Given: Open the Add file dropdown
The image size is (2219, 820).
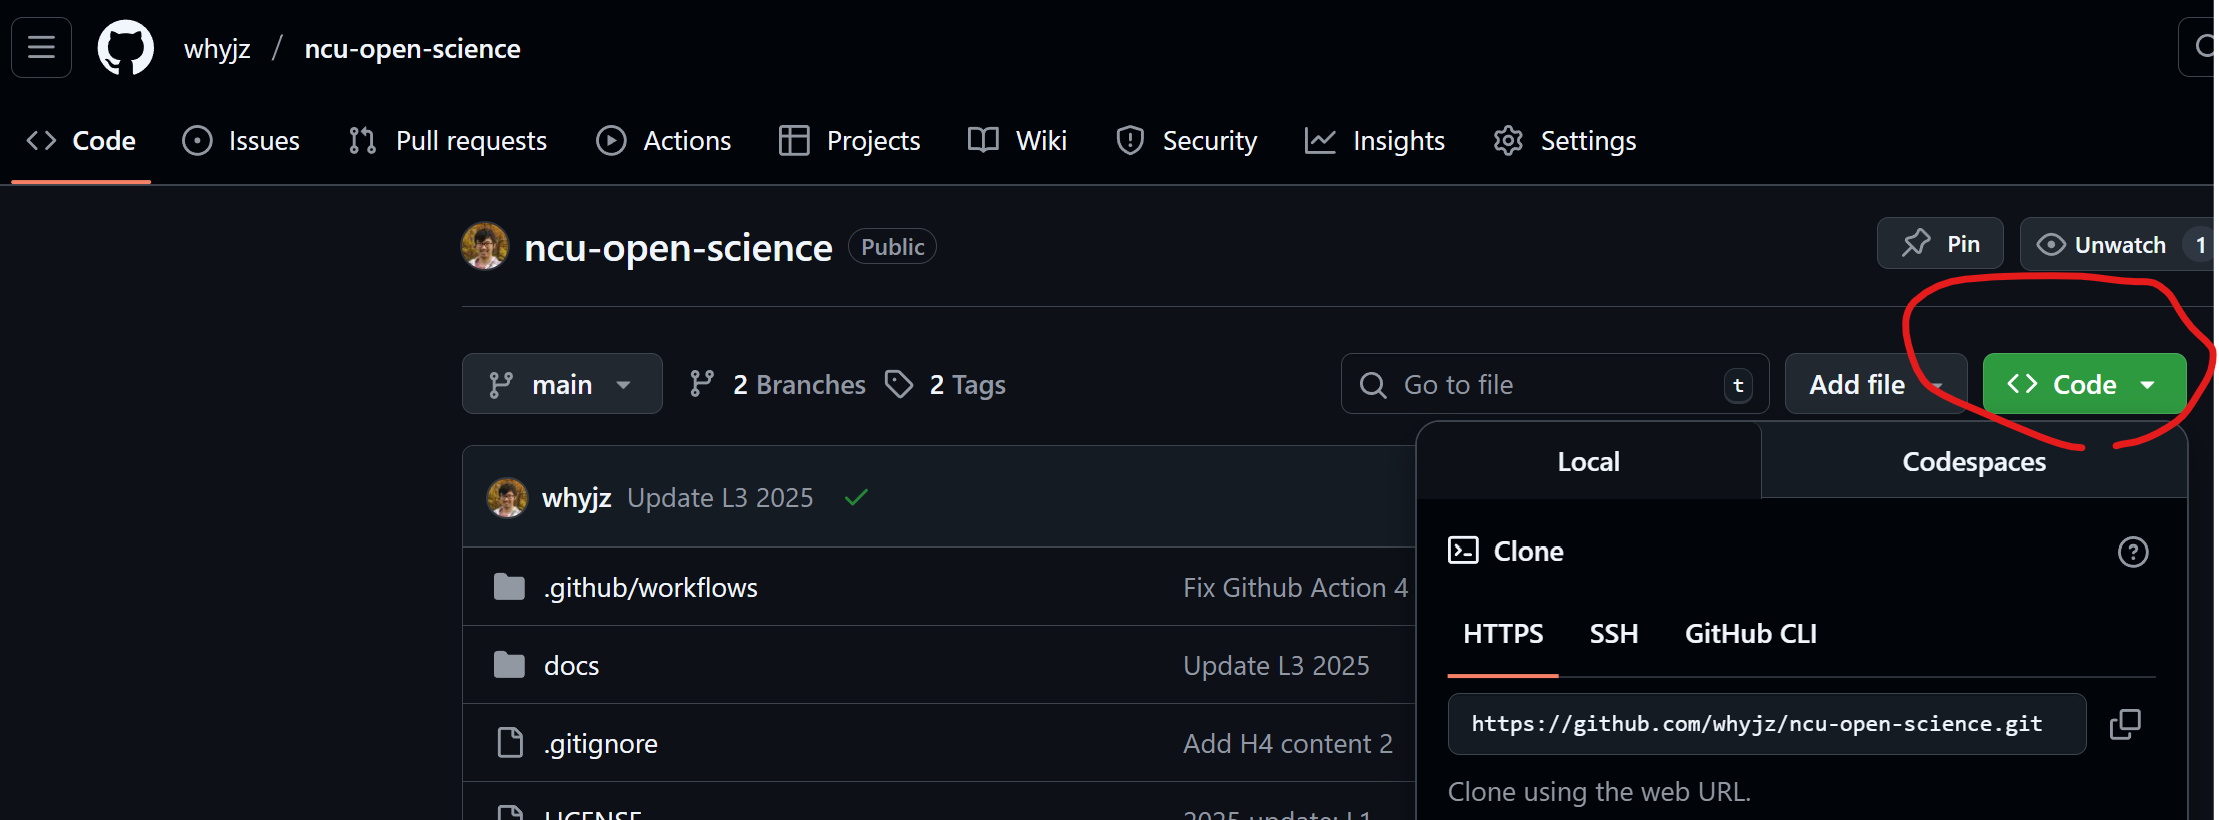Looking at the screenshot, I should tap(1876, 384).
